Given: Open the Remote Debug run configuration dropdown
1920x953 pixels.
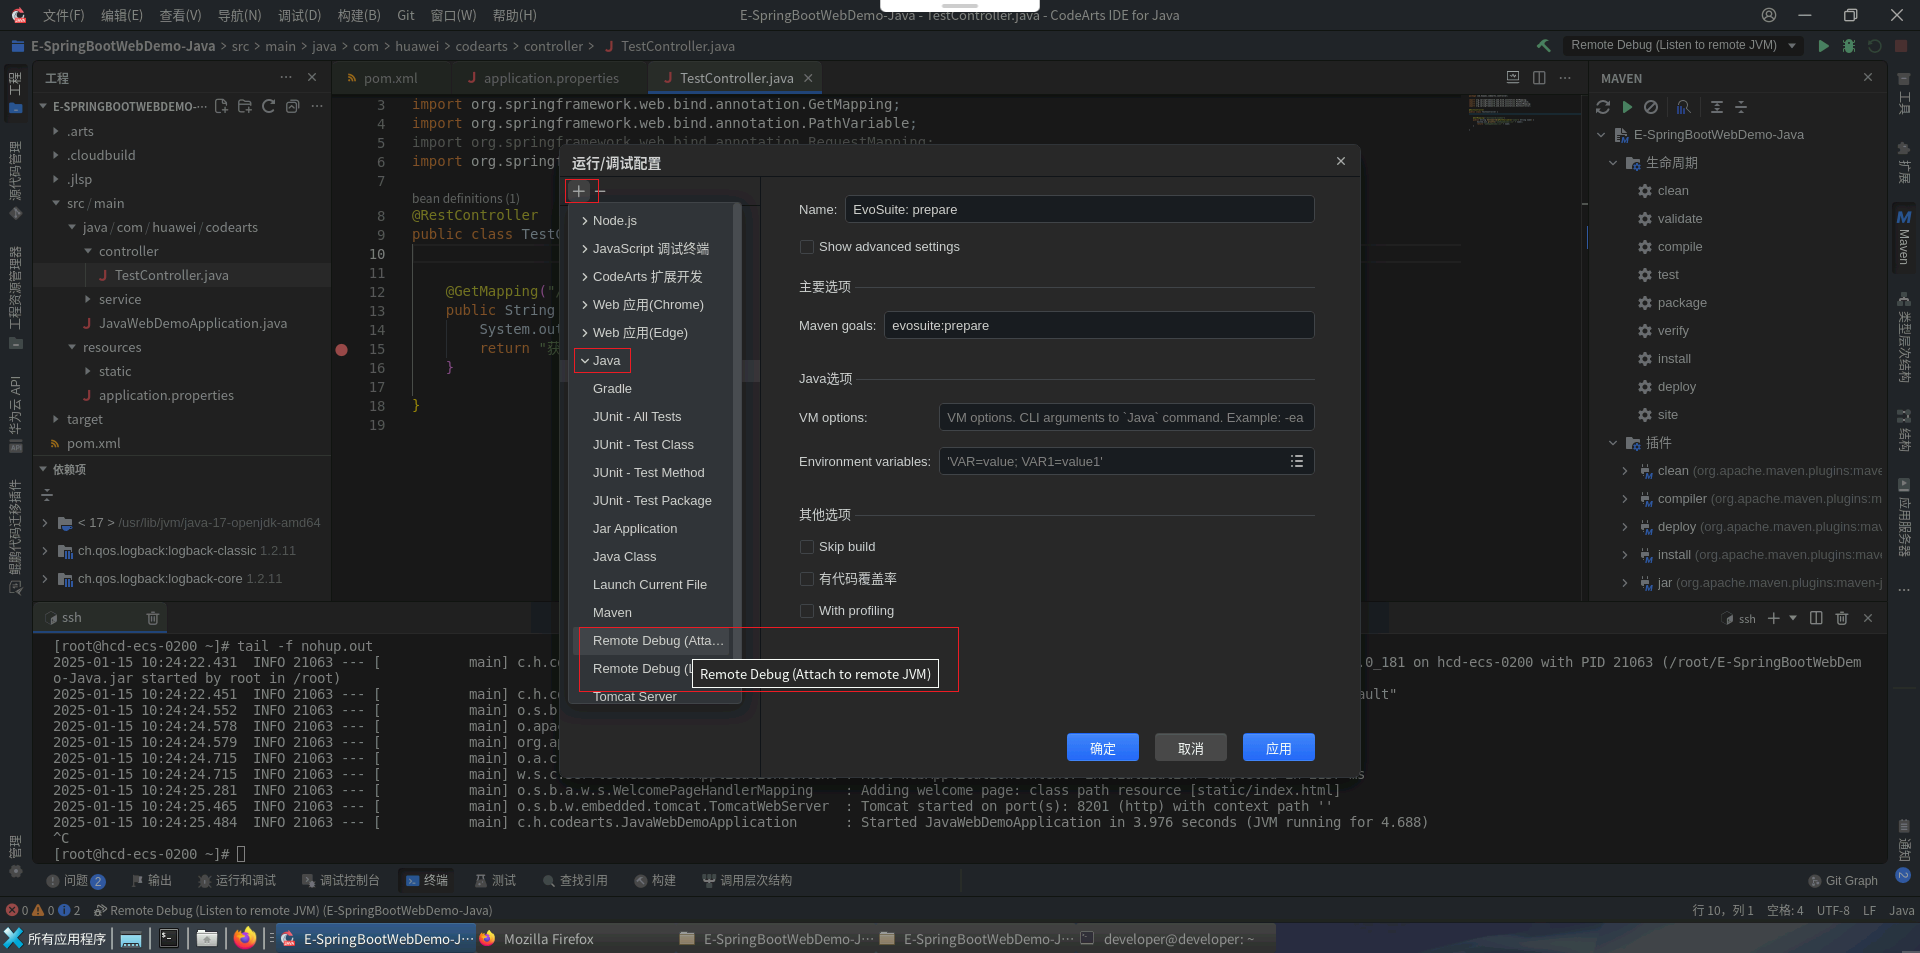Looking at the screenshot, I should (1684, 46).
